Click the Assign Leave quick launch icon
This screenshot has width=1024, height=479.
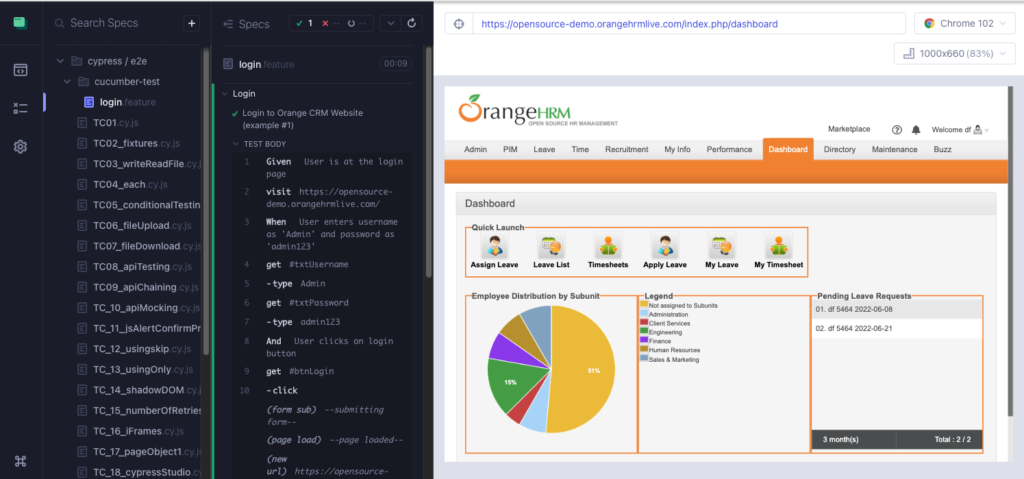494,248
